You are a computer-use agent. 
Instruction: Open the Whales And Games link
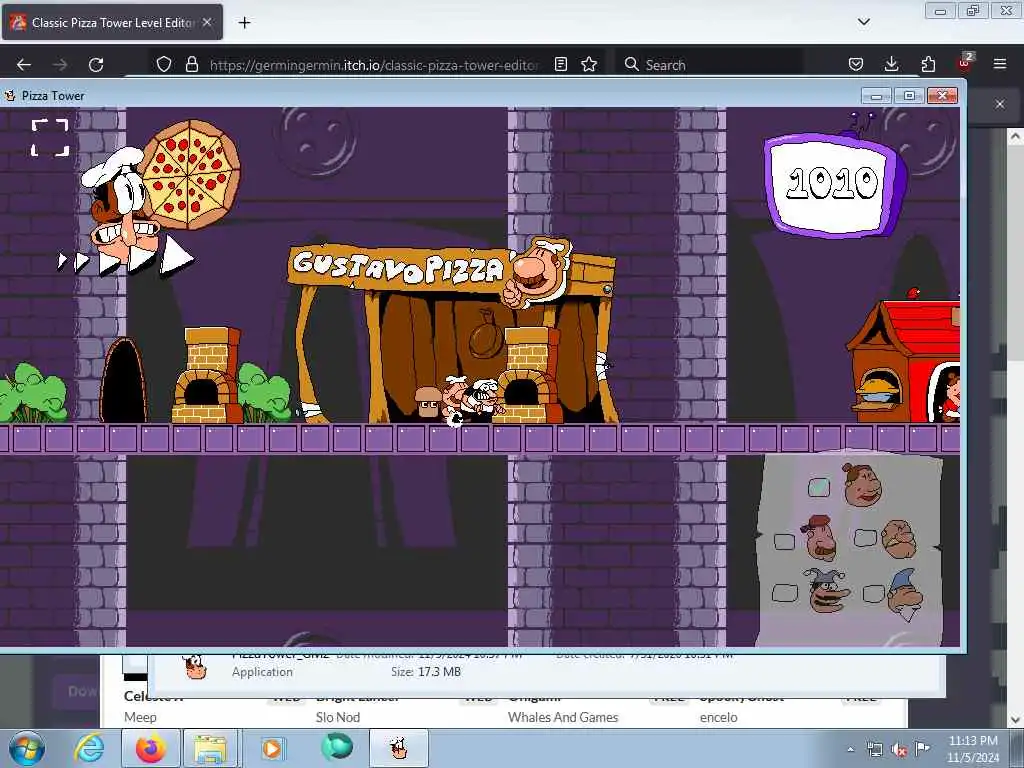point(563,717)
